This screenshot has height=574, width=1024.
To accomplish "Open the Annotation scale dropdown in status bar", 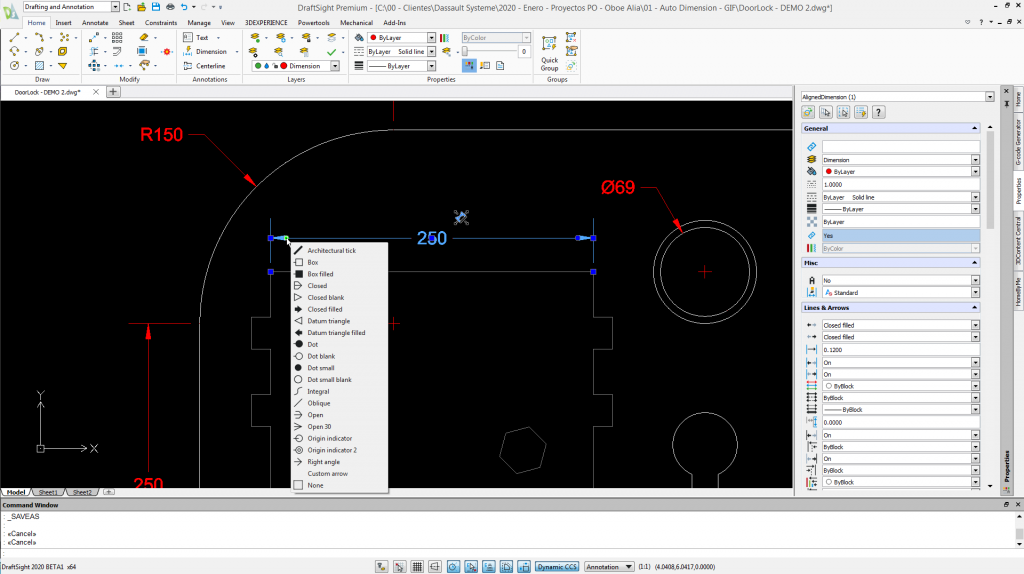I will coord(609,566).
